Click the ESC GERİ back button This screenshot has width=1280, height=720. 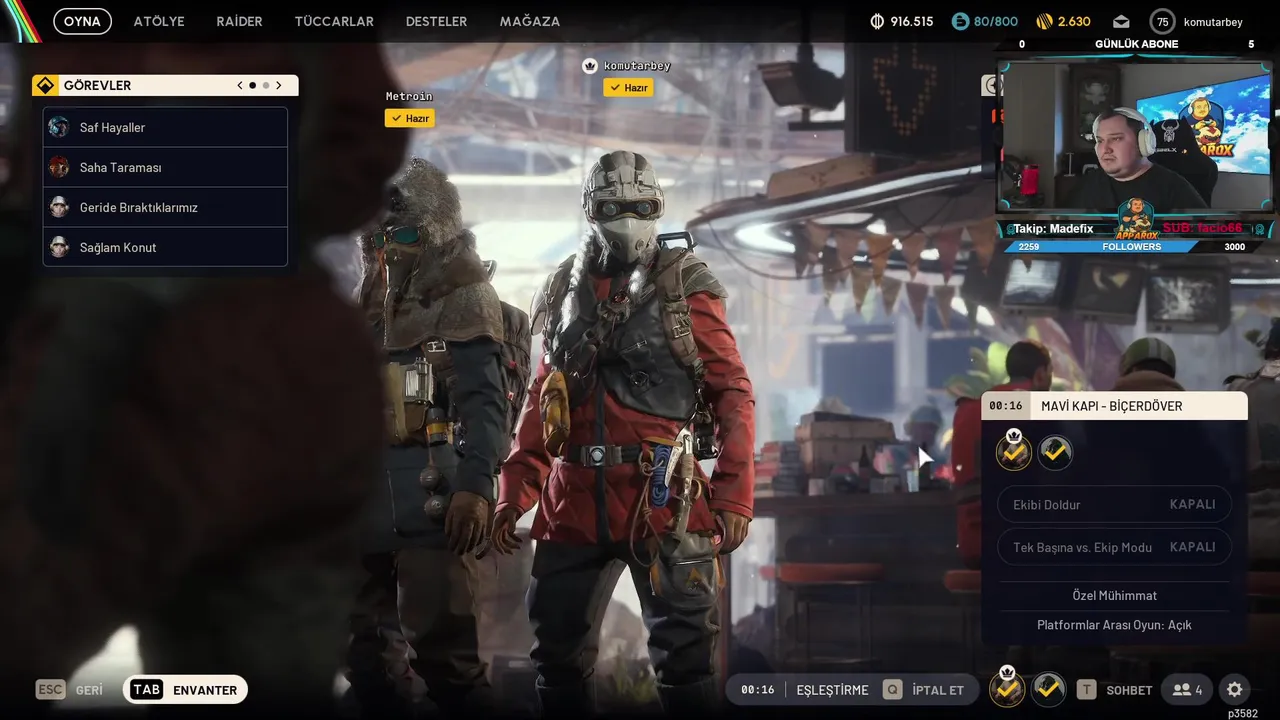coord(70,690)
